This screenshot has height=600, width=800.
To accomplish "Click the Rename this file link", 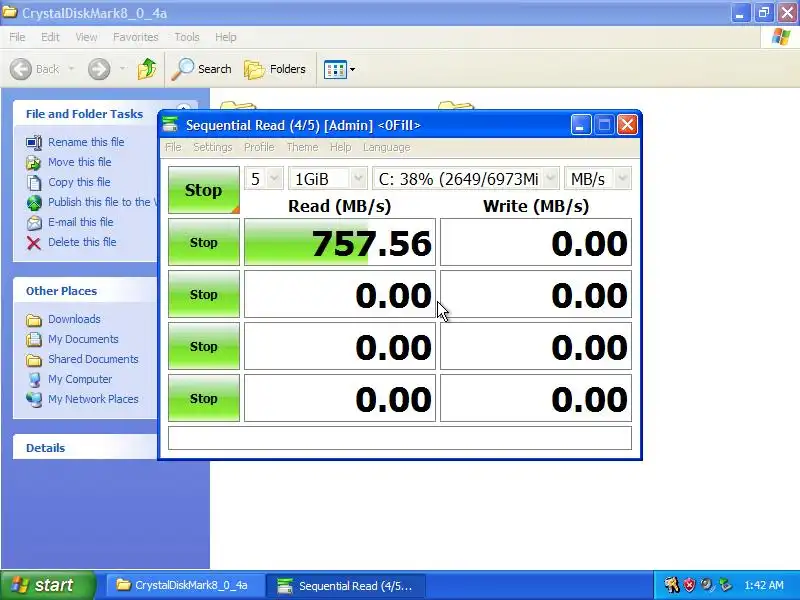I will tap(86, 142).
